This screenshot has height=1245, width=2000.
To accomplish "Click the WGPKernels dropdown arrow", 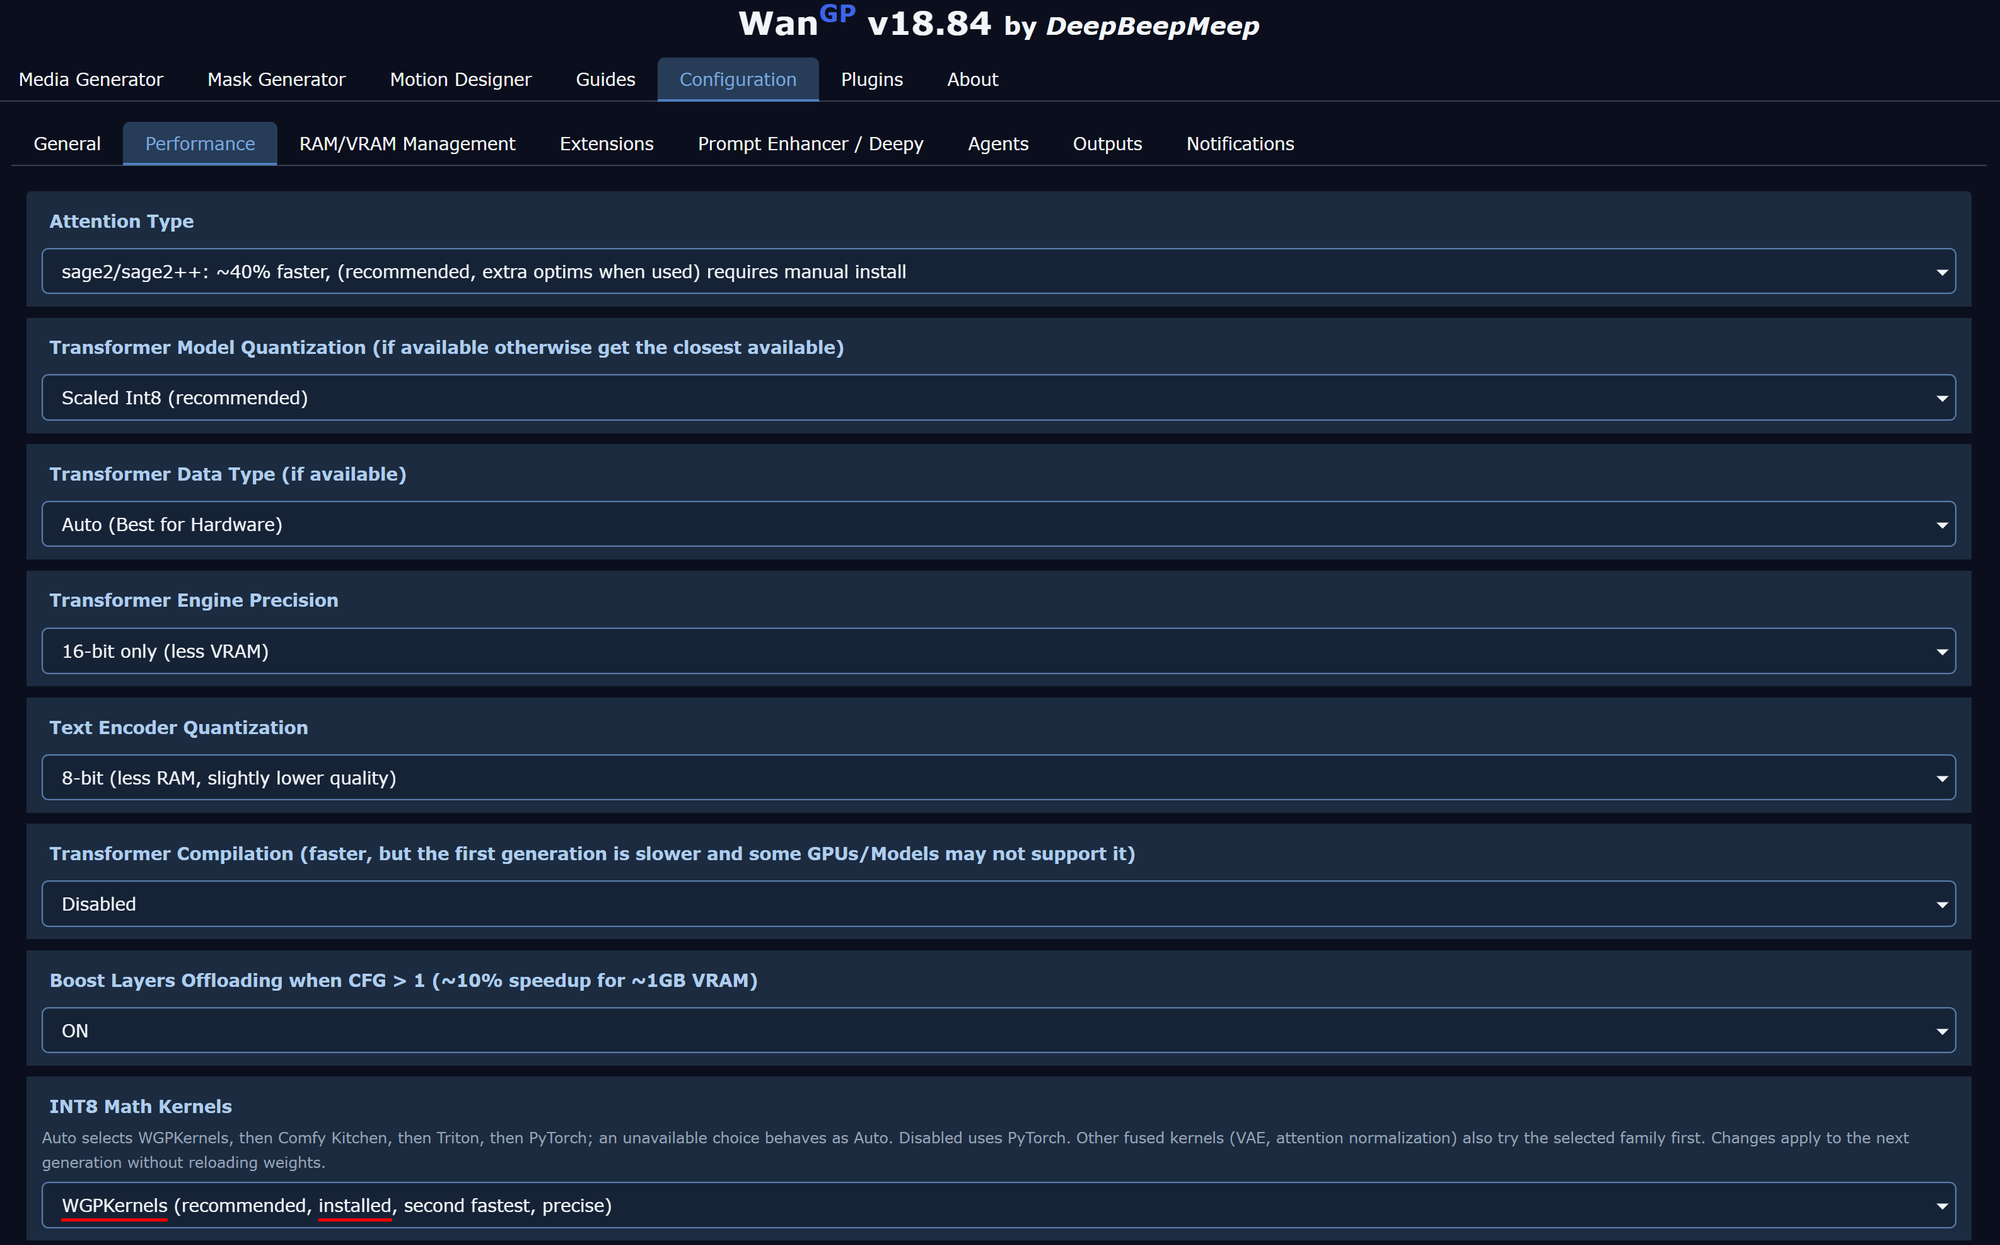I will 1941,1206.
